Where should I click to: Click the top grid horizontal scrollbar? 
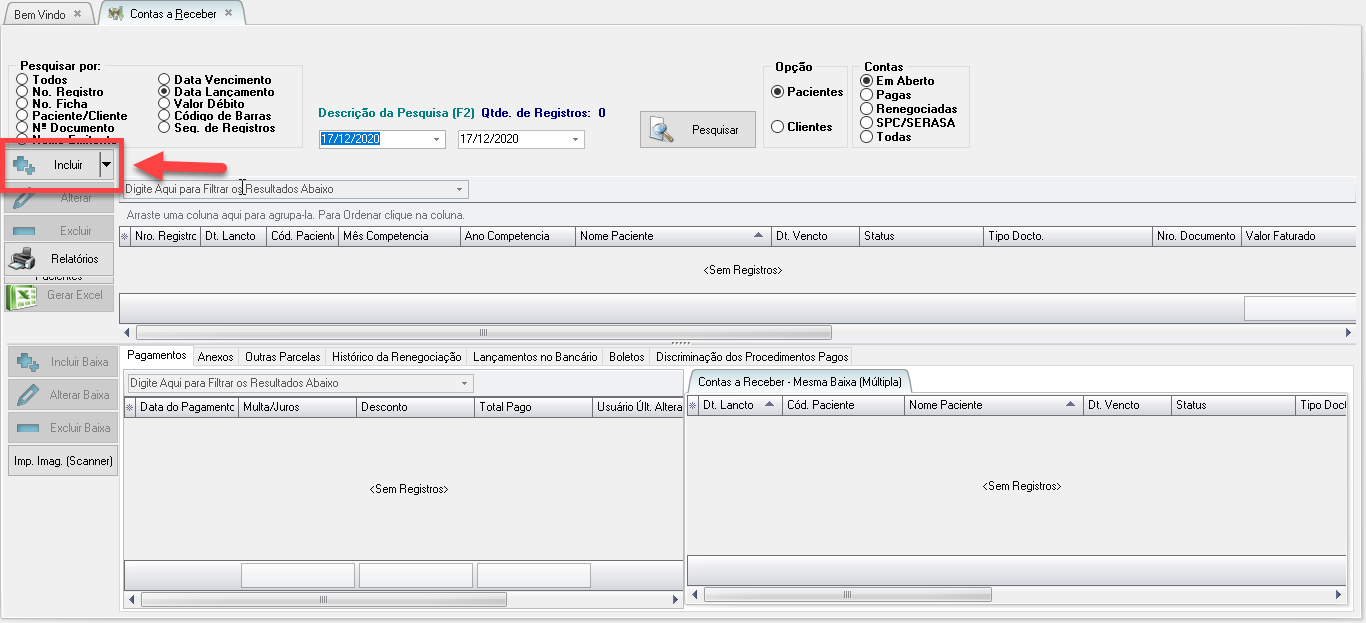click(x=483, y=332)
